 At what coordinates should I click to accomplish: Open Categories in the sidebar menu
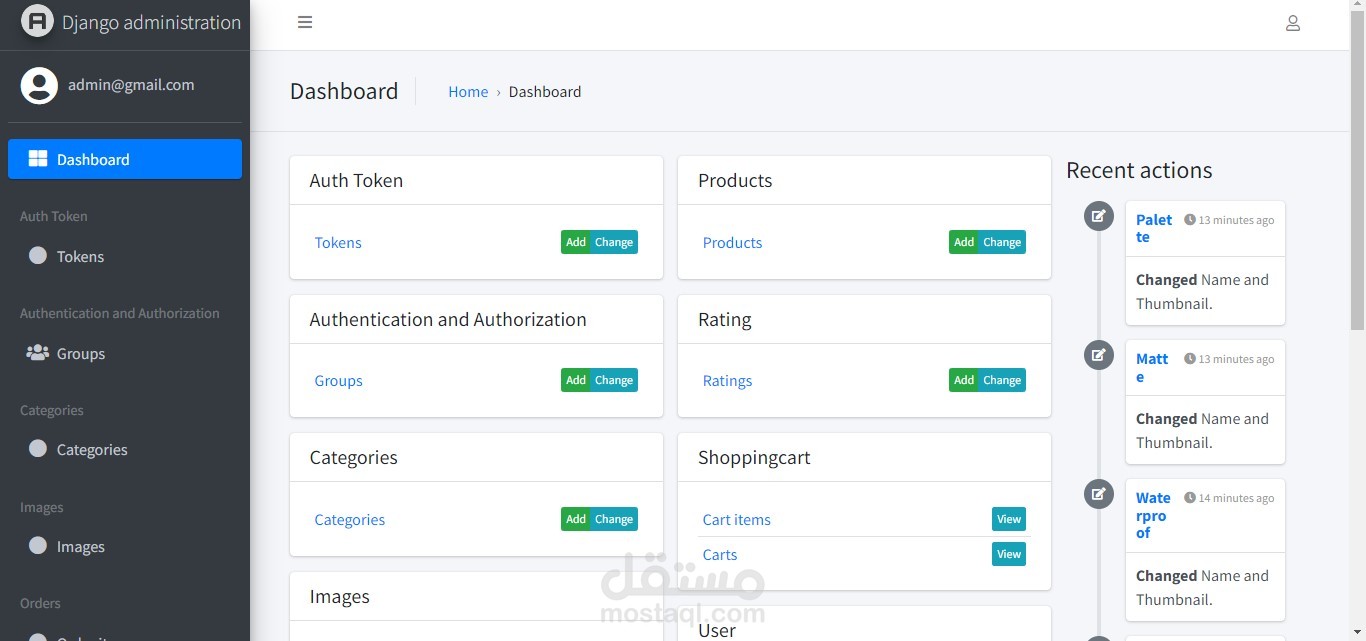tap(91, 450)
